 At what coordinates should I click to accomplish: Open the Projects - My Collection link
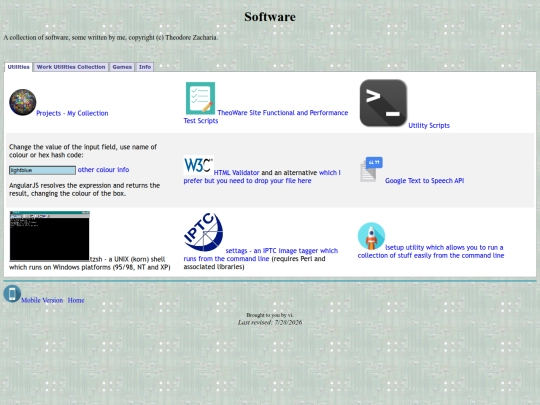coord(72,113)
